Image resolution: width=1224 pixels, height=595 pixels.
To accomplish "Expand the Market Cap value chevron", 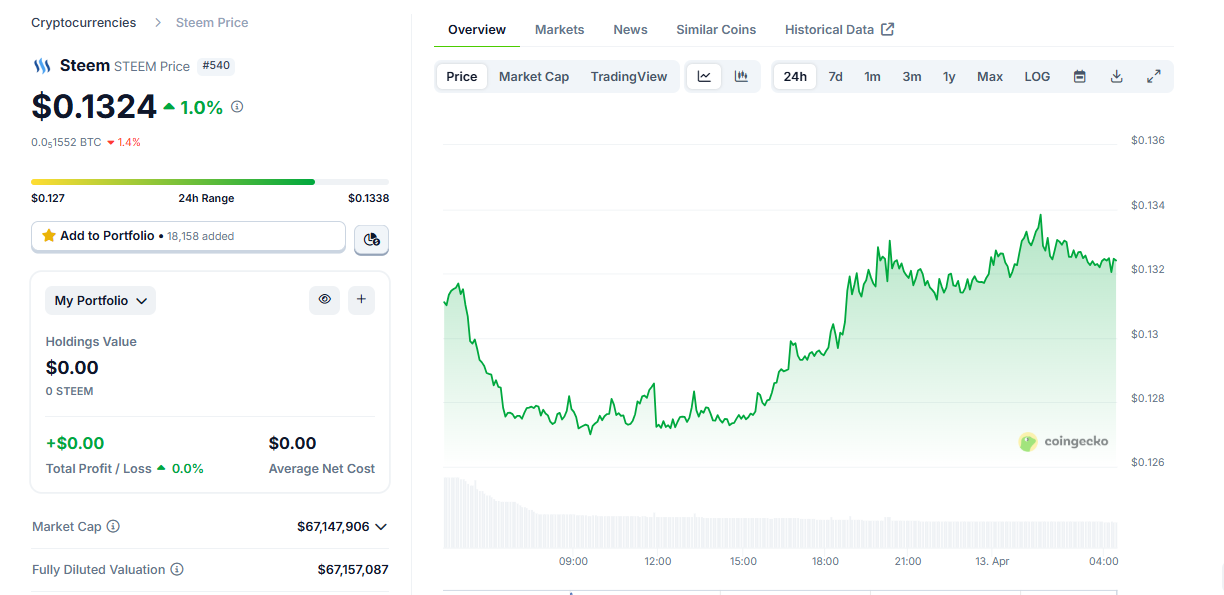I will 380,526.
